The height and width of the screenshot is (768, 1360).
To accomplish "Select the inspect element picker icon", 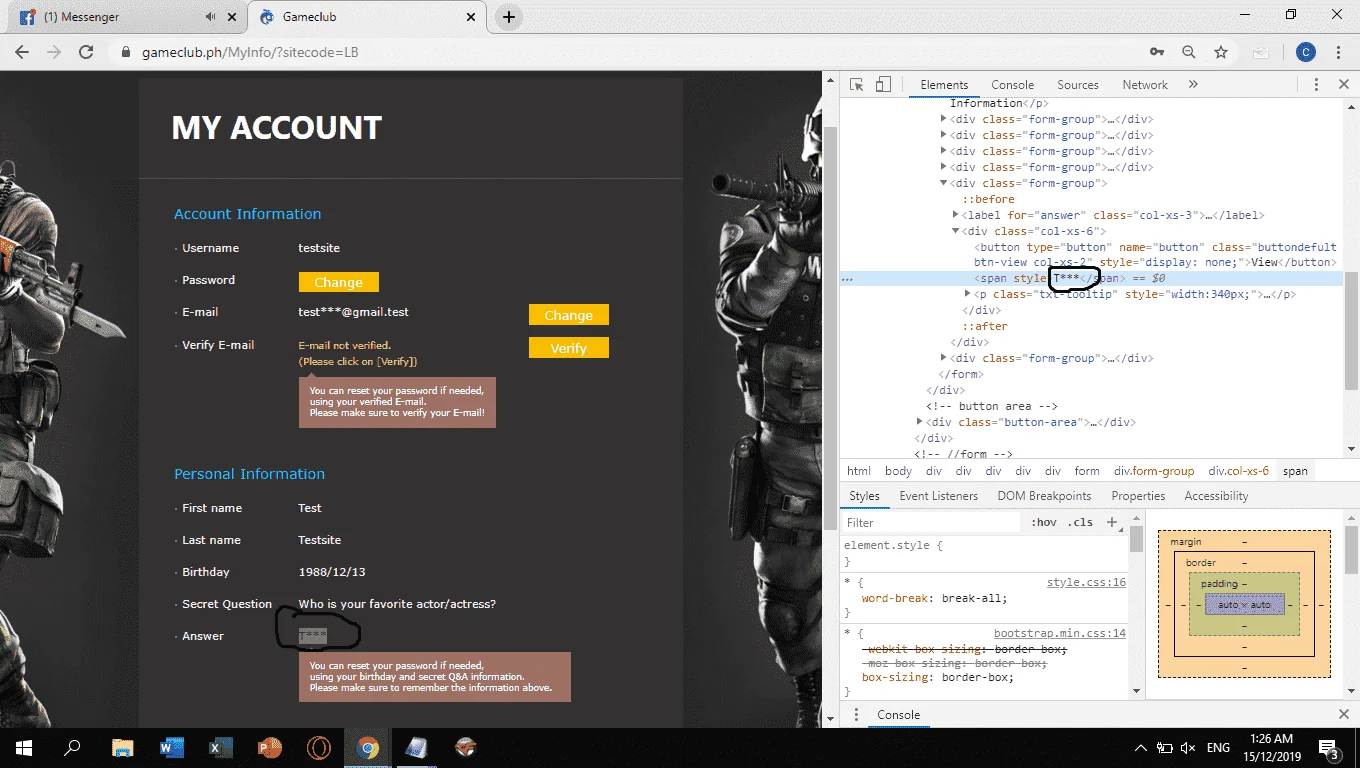I will 857,85.
